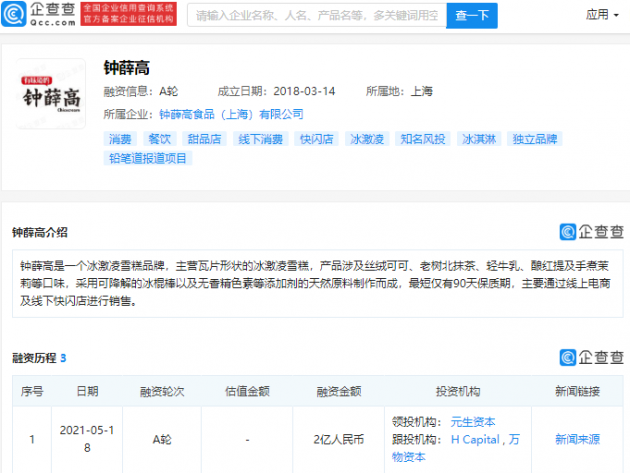The height and width of the screenshot is (473, 630).
Task: Click the 投资机构 column header
Action: 458,391
